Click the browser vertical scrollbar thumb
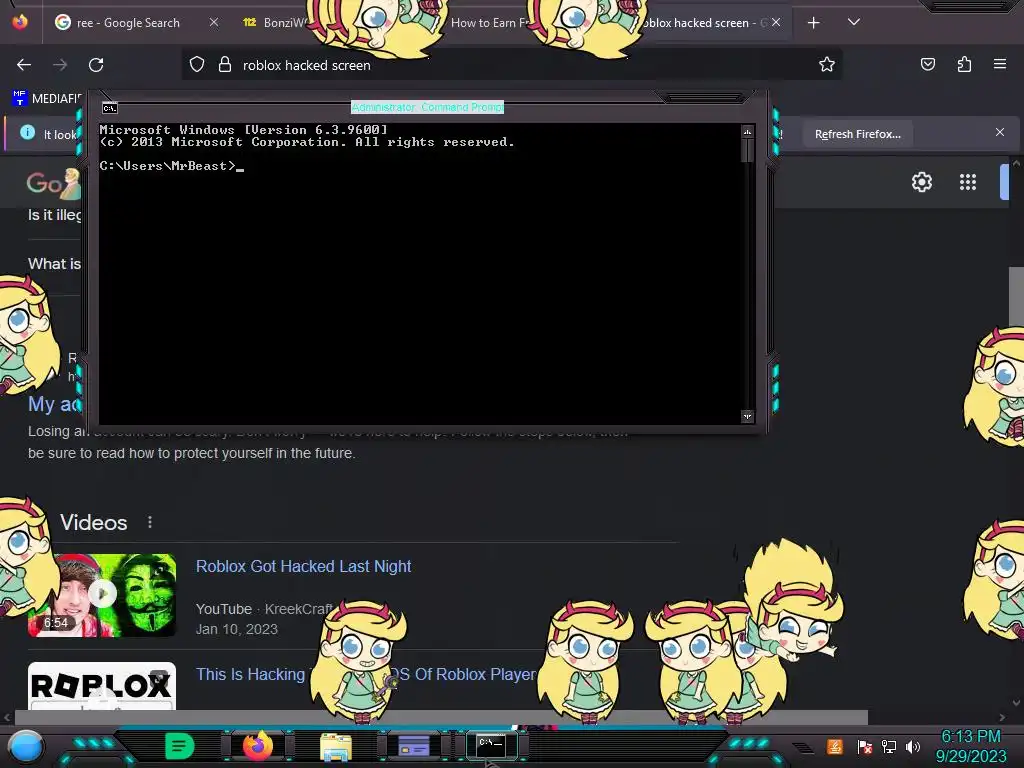Viewport: 1024px width, 768px height. pyautogui.click(x=1016, y=297)
